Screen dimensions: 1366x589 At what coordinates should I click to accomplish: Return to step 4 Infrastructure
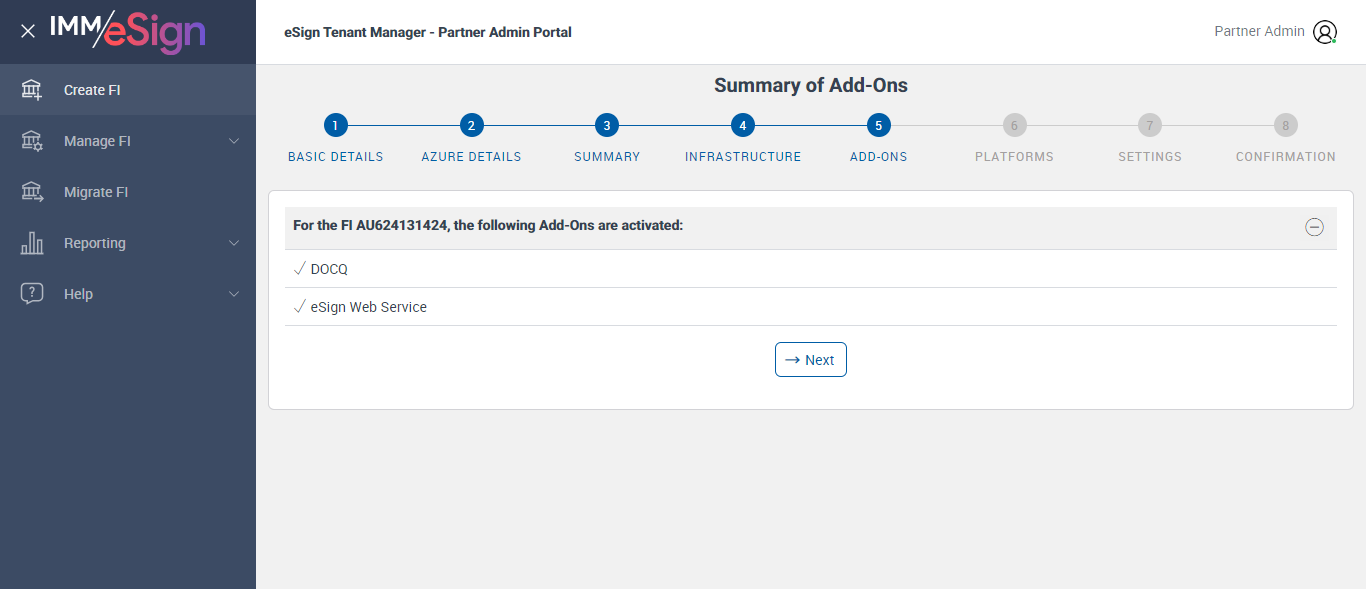(742, 126)
